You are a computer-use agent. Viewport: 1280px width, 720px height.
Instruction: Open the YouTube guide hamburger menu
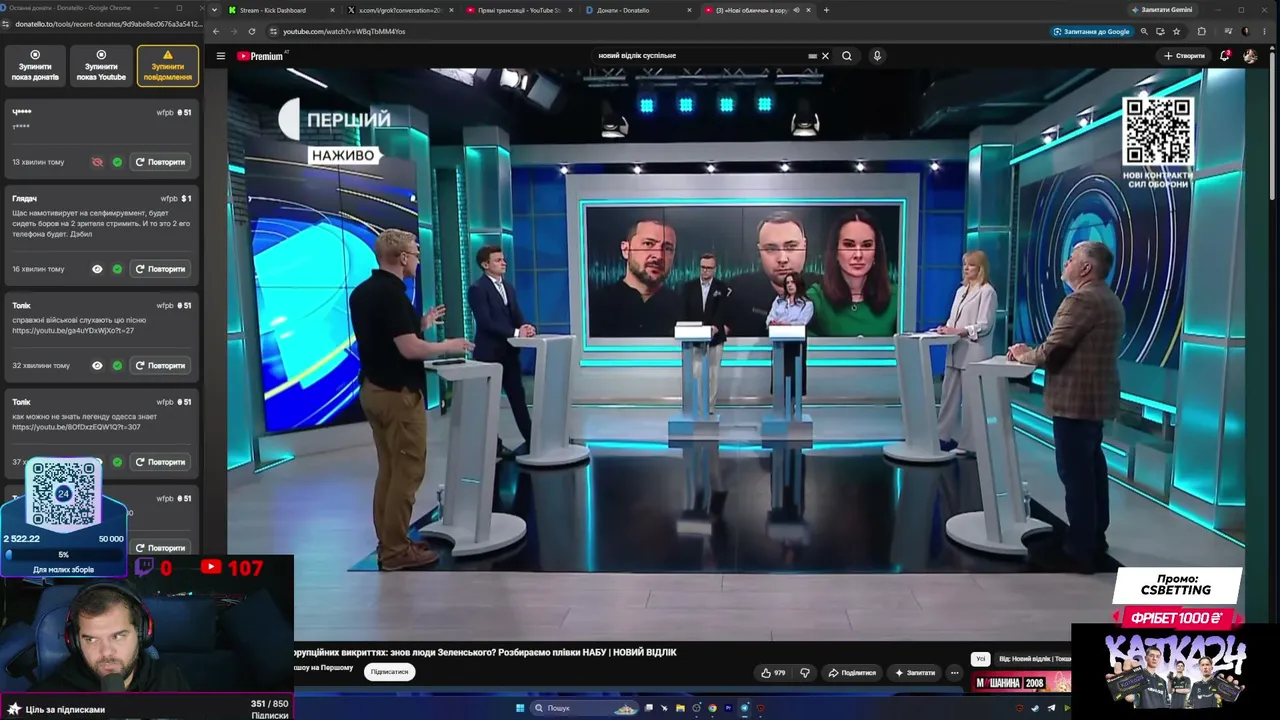click(221, 56)
